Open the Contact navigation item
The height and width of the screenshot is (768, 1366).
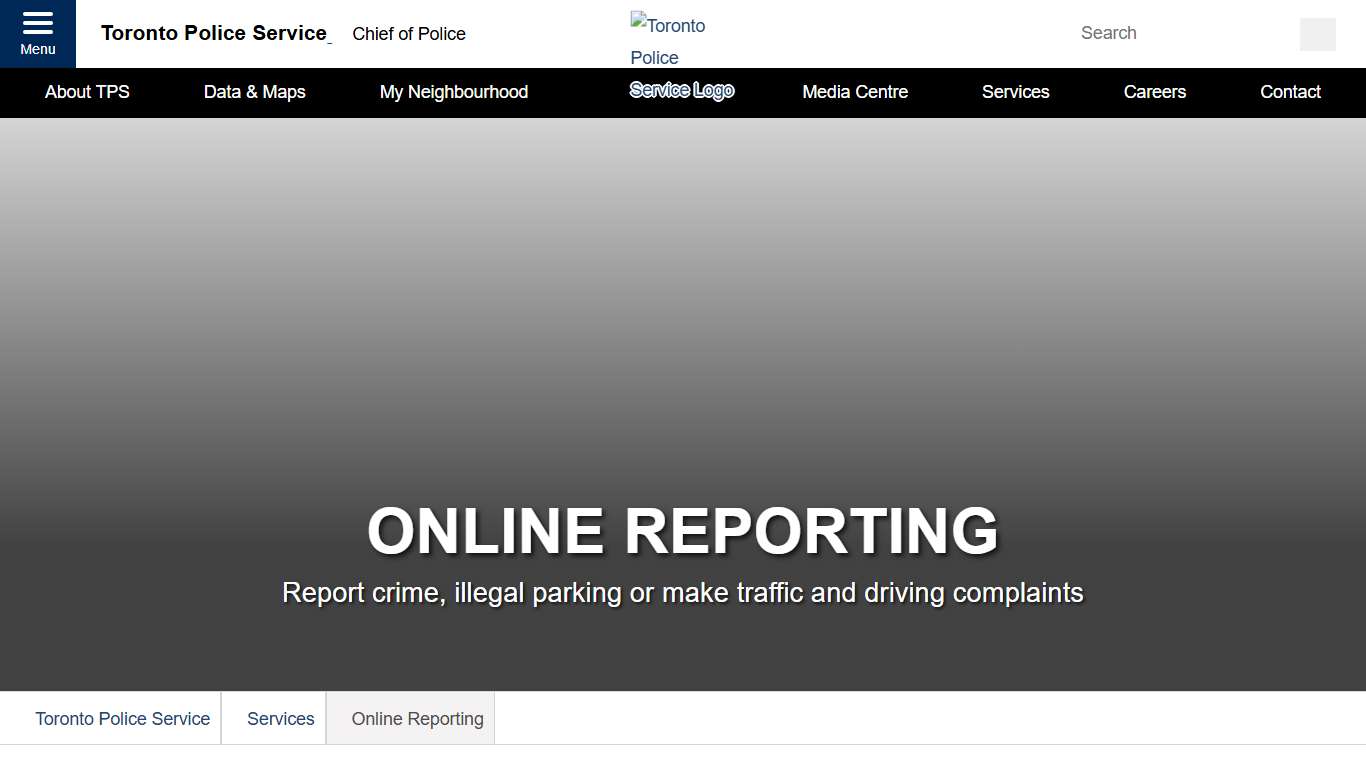(1290, 92)
